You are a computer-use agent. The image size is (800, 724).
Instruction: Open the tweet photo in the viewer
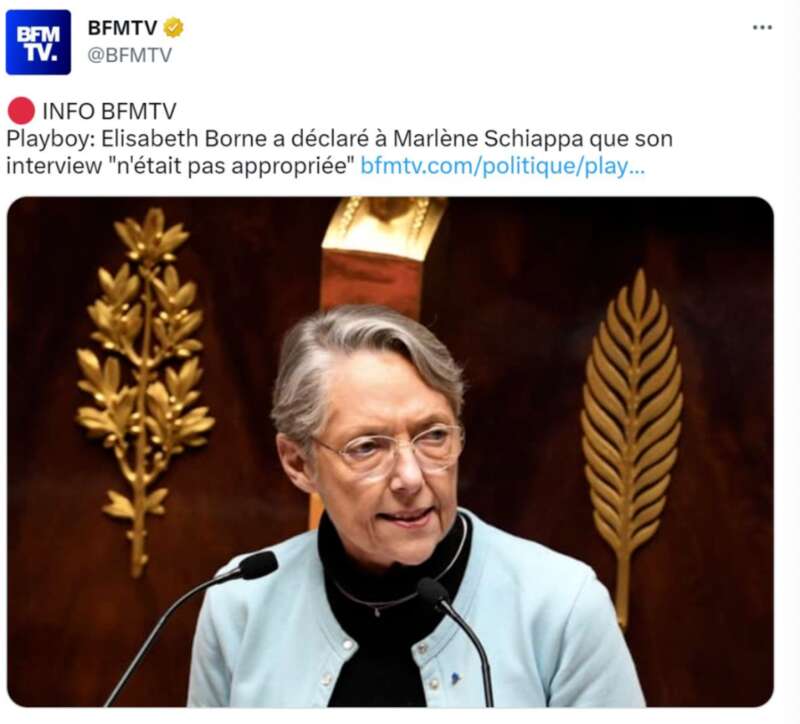pyautogui.click(x=390, y=452)
